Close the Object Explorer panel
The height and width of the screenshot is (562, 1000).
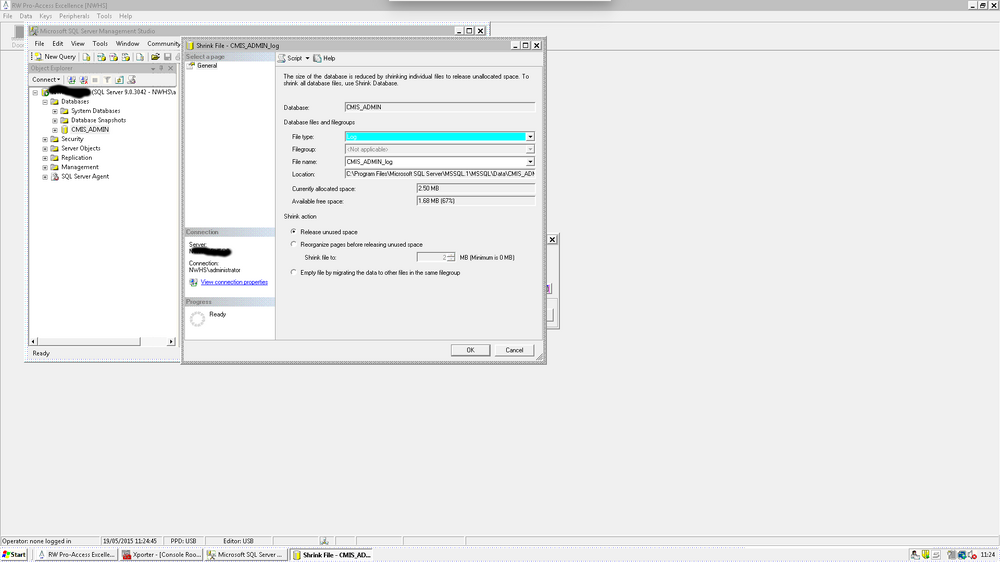(170, 68)
